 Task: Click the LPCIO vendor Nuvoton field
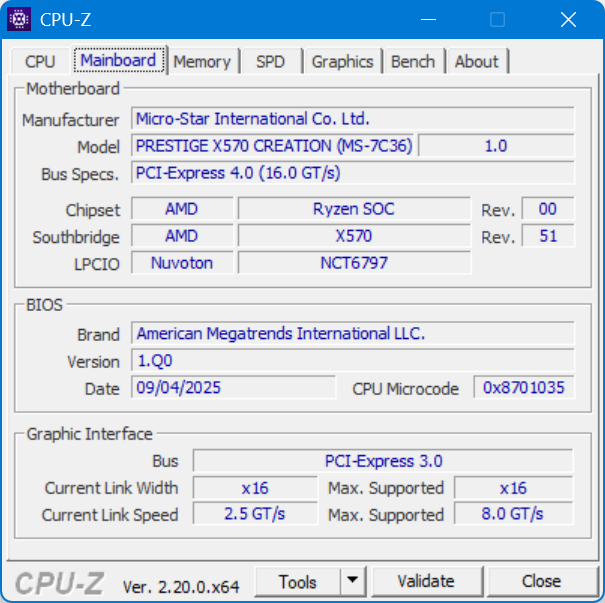point(182,263)
